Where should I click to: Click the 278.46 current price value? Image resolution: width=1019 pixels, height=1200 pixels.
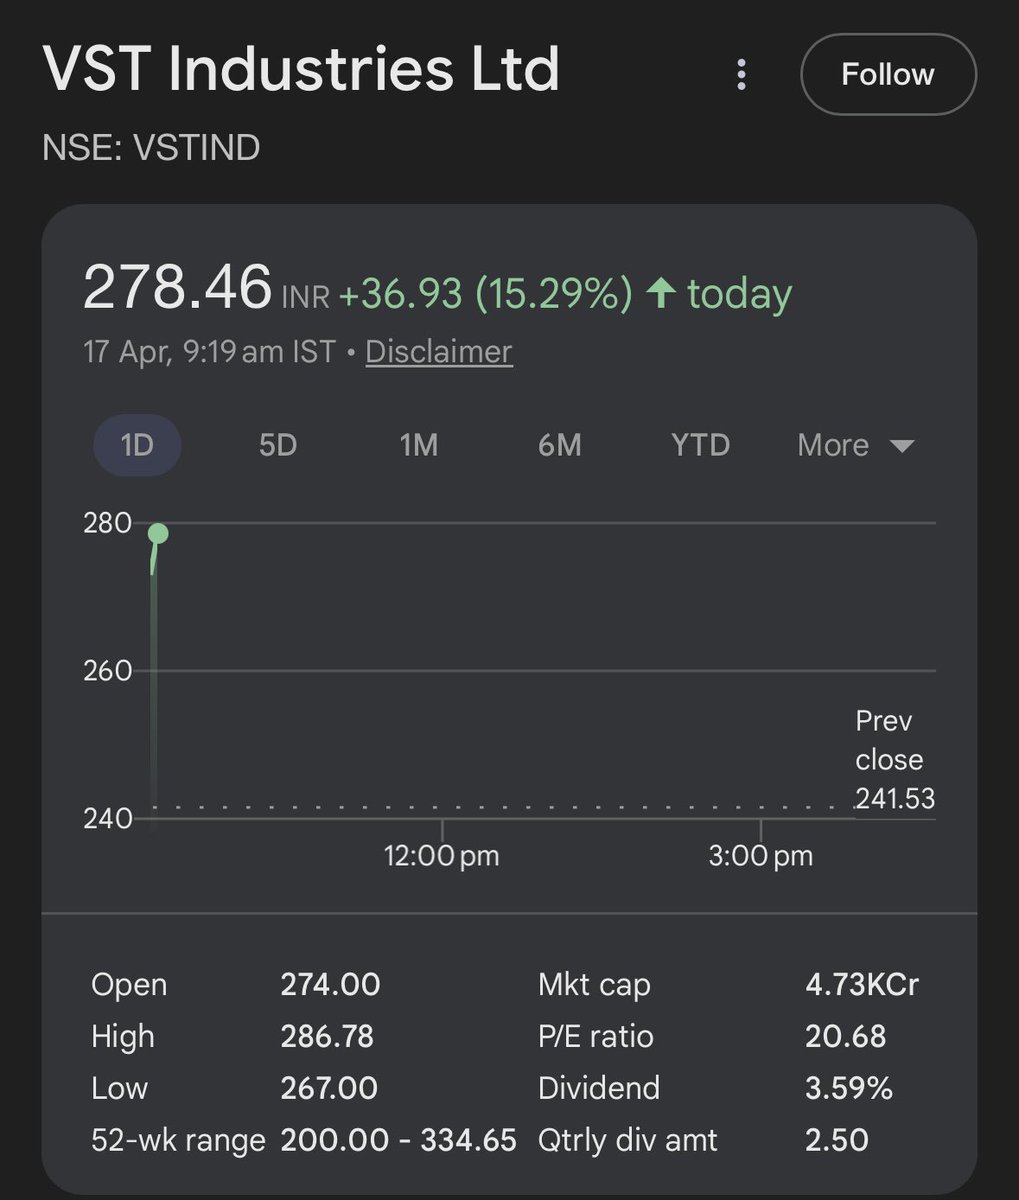(178, 287)
